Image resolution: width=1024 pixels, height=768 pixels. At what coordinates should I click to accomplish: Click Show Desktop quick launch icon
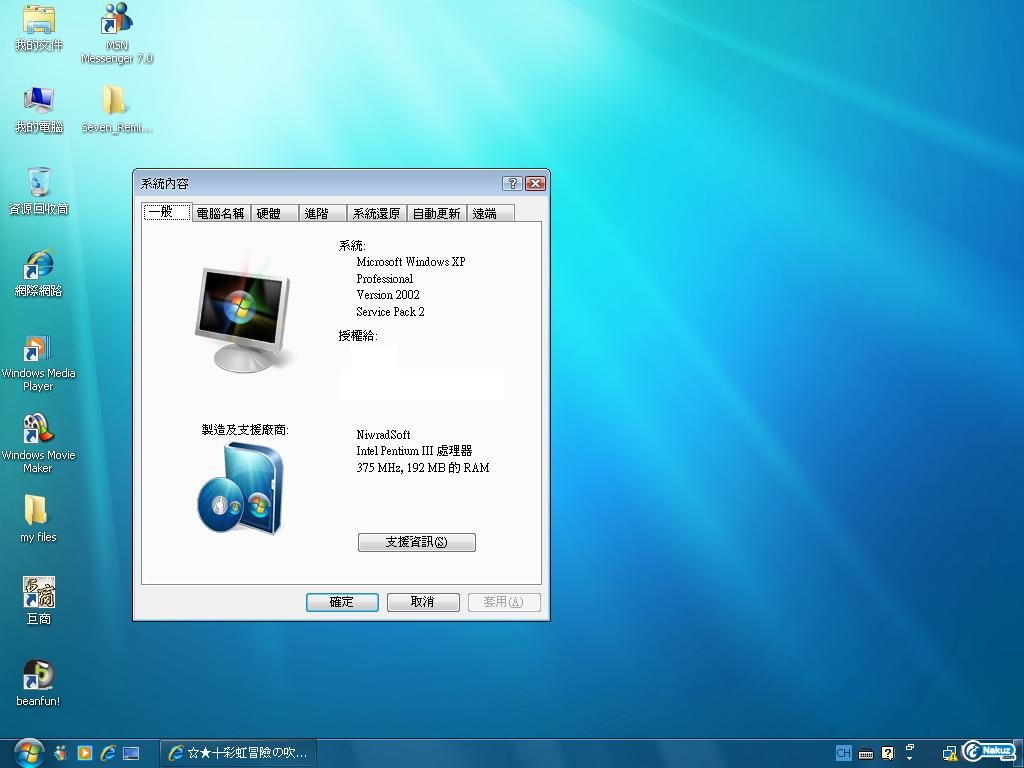point(131,753)
